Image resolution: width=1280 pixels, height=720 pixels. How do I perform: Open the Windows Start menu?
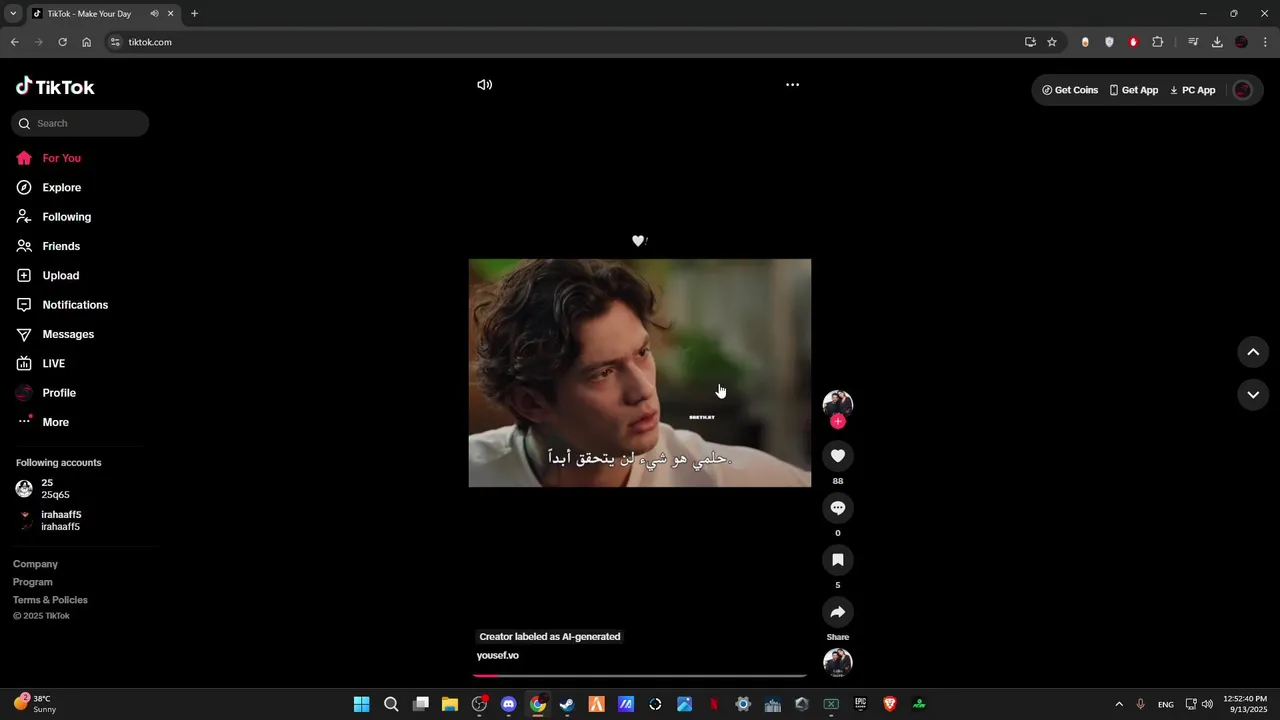[361, 704]
